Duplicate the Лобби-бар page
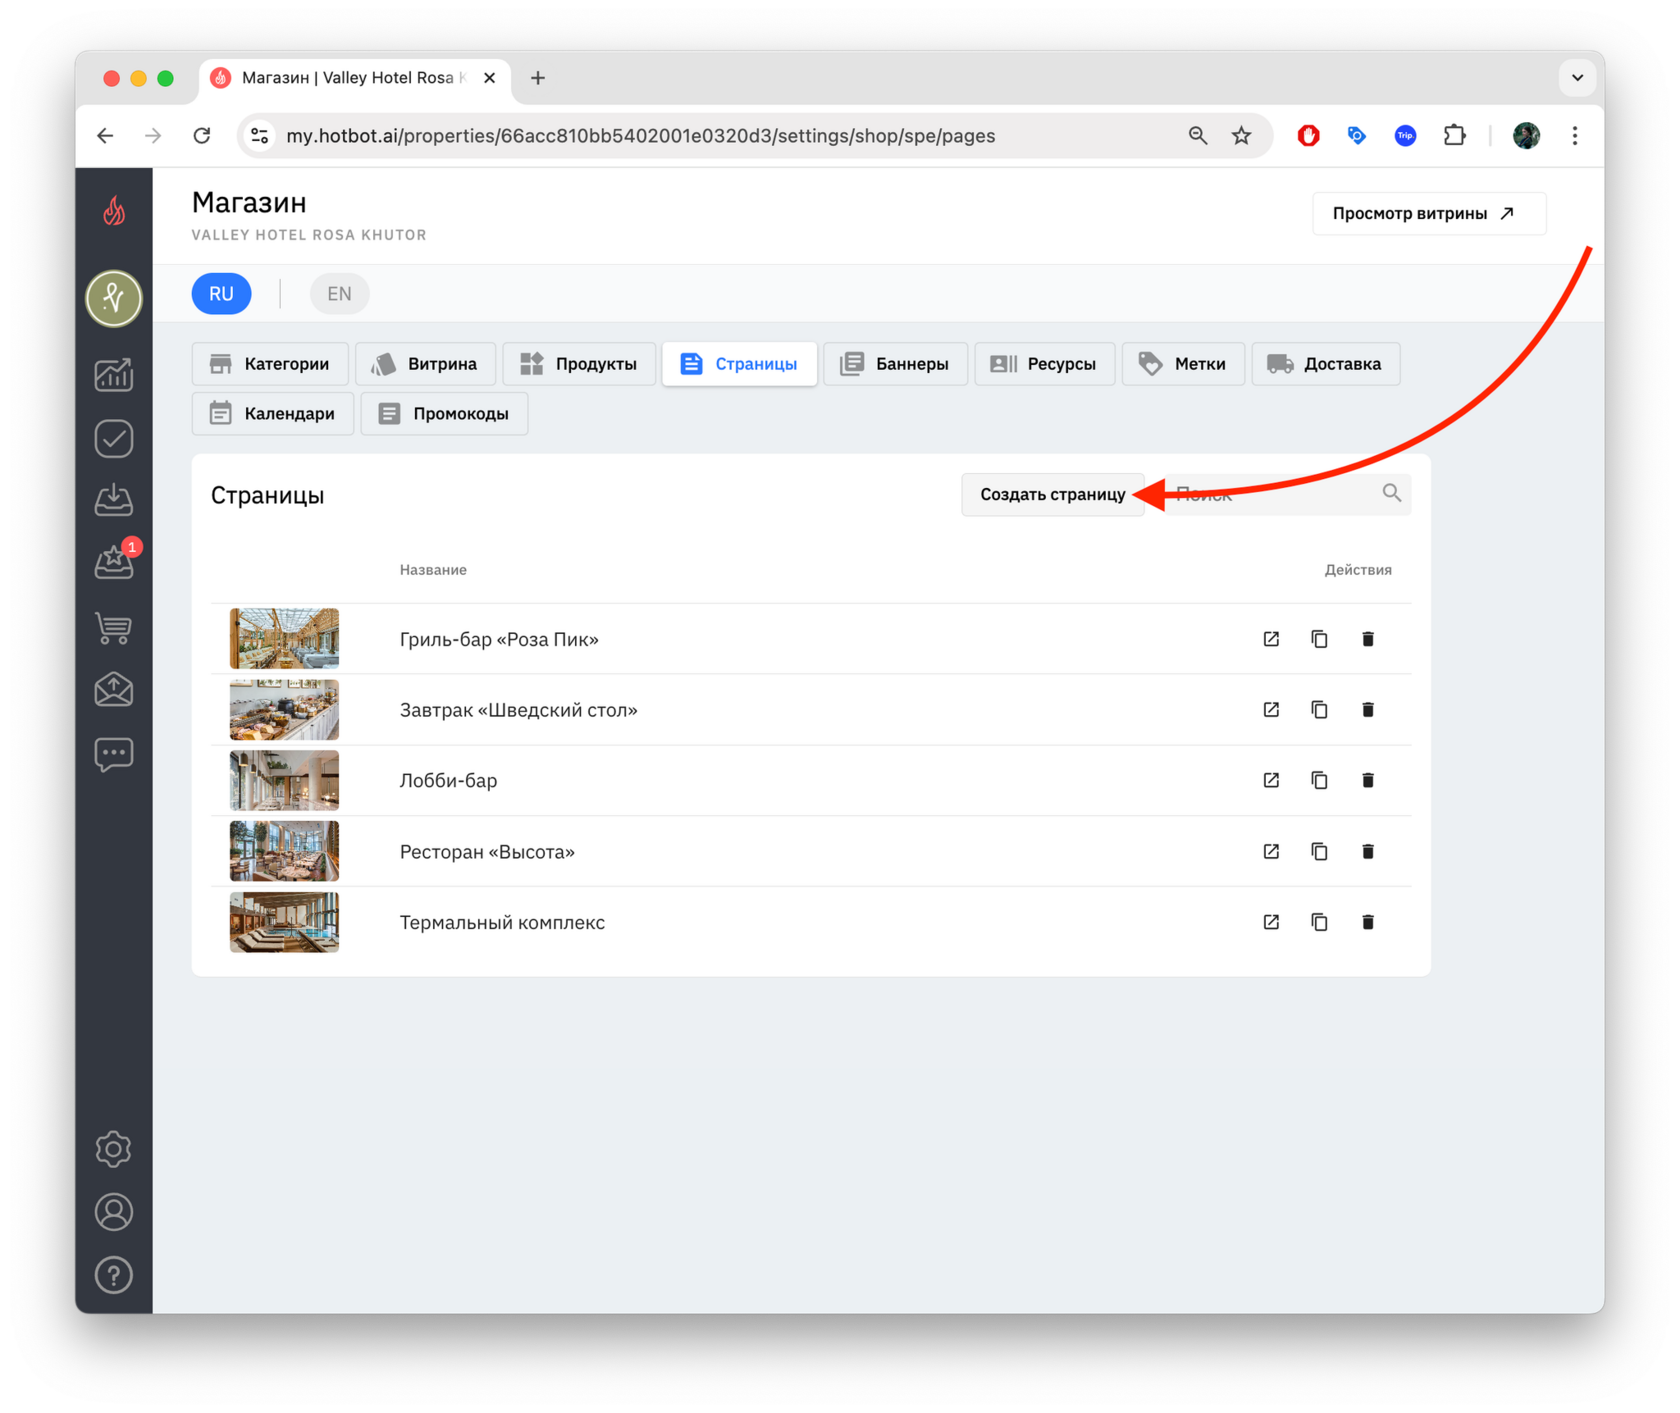 click(x=1320, y=780)
